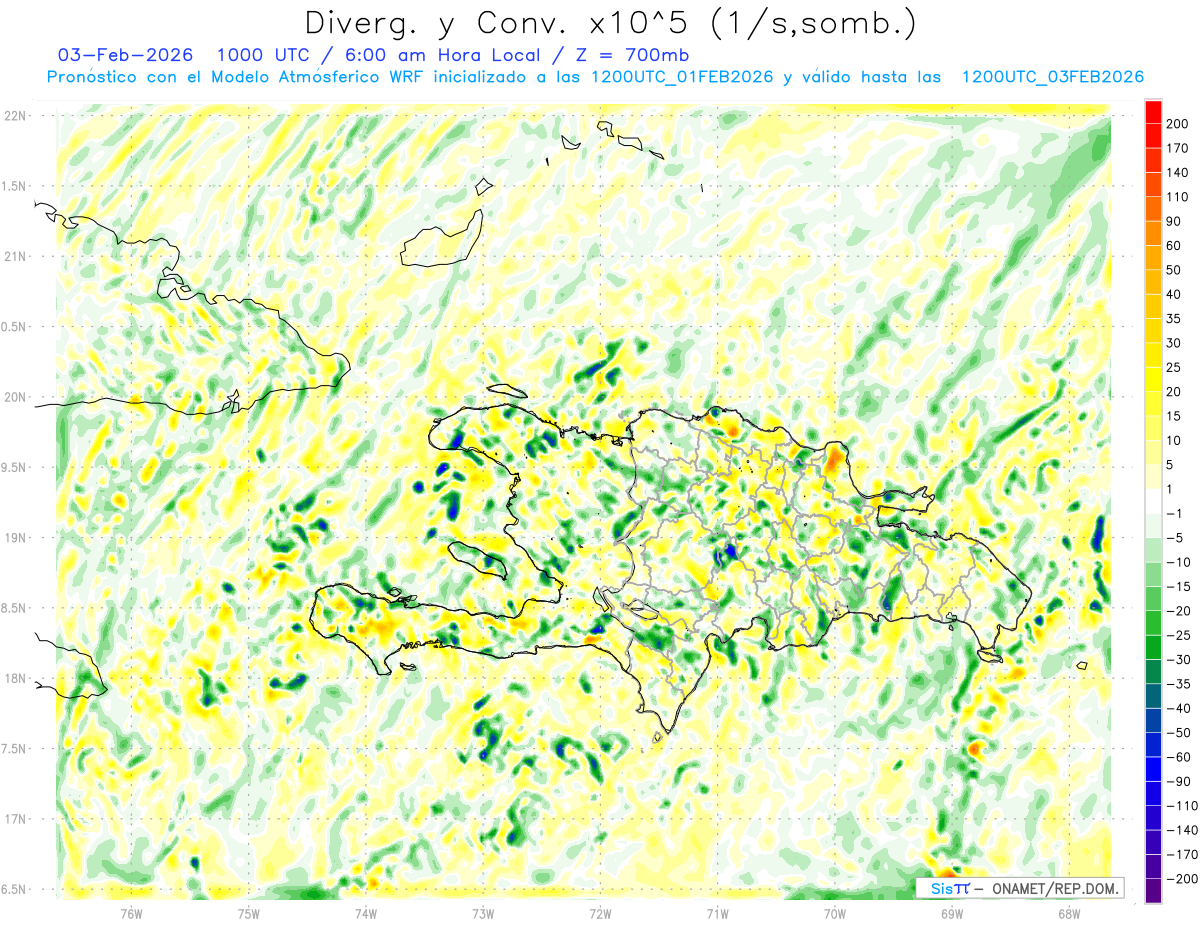This screenshot has height=927, width=1200.
Task: Click the "68W" longitude axis label
Action: (1068, 913)
